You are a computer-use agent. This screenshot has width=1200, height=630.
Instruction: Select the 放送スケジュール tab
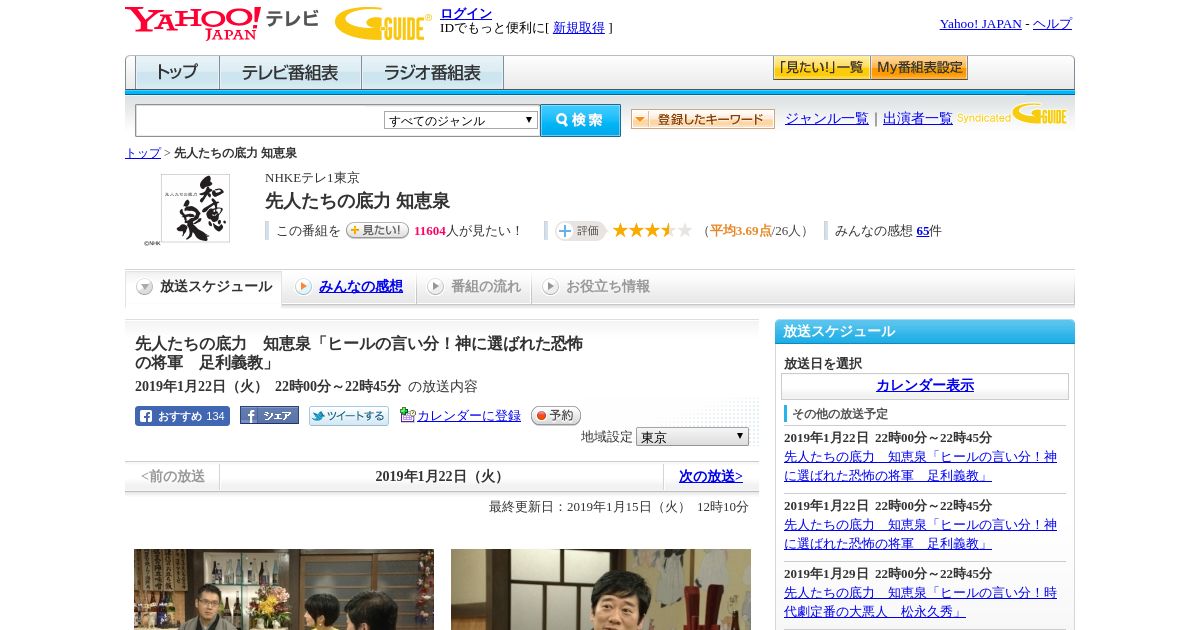pyautogui.click(x=204, y=287)
